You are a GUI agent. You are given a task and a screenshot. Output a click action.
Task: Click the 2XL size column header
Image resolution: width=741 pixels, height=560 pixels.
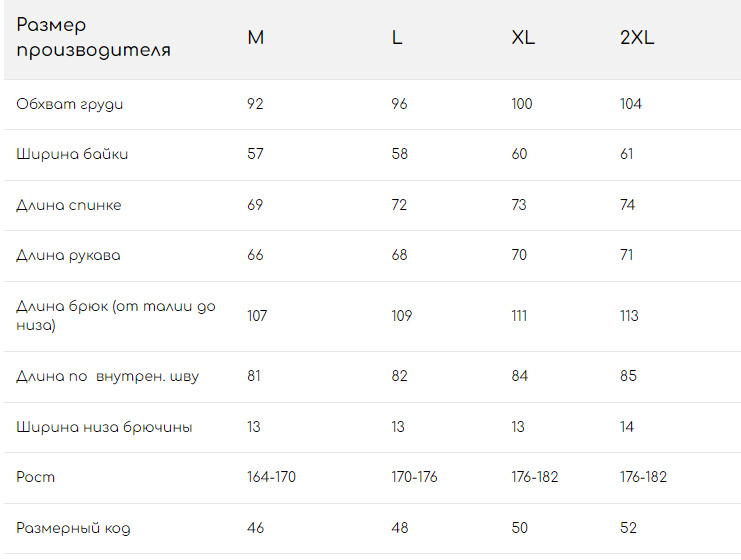(x=637, y=38)
